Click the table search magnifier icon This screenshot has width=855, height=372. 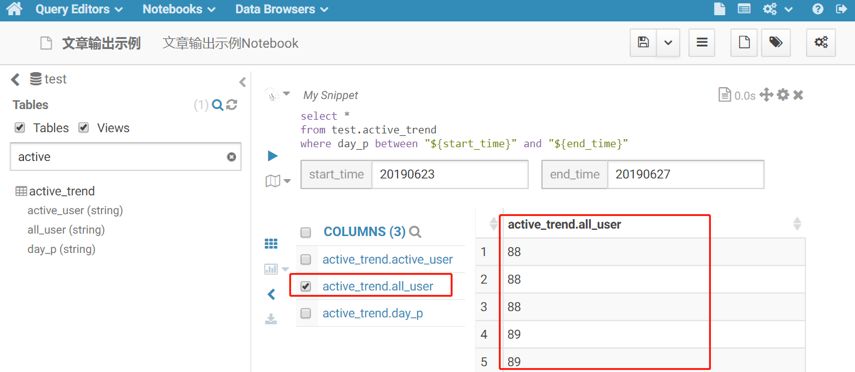click(x=217, y=105)
